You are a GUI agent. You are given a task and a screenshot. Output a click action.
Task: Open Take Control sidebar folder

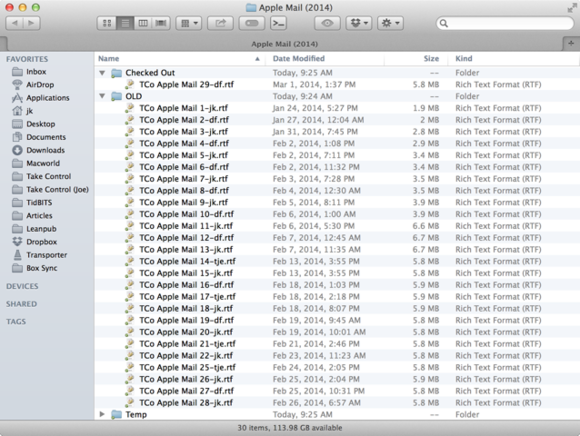tap(48, 176)
